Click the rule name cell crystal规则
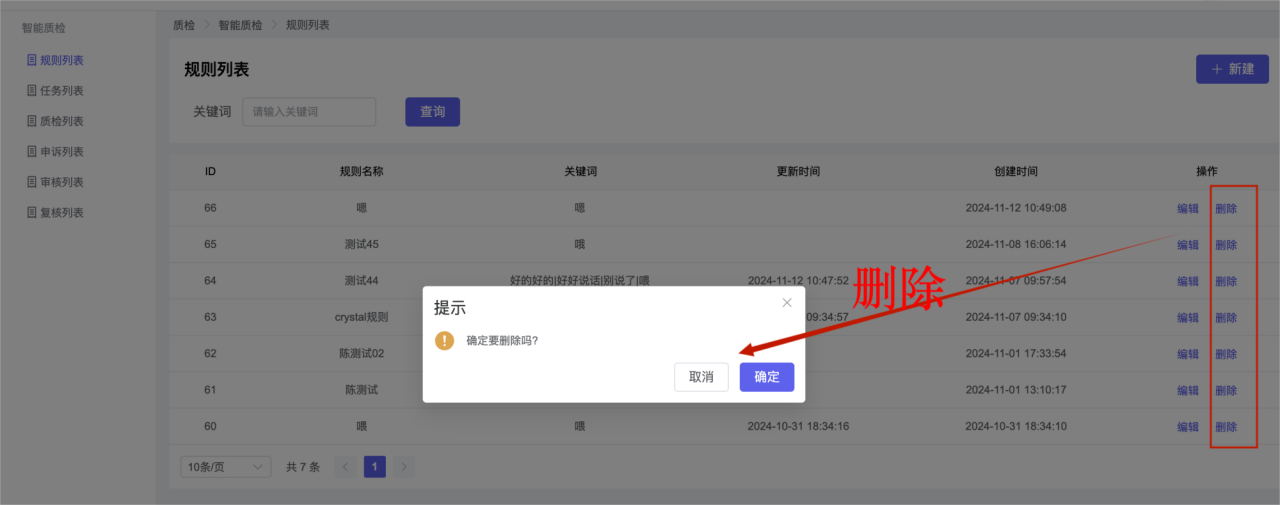 (x=361, y=318)
